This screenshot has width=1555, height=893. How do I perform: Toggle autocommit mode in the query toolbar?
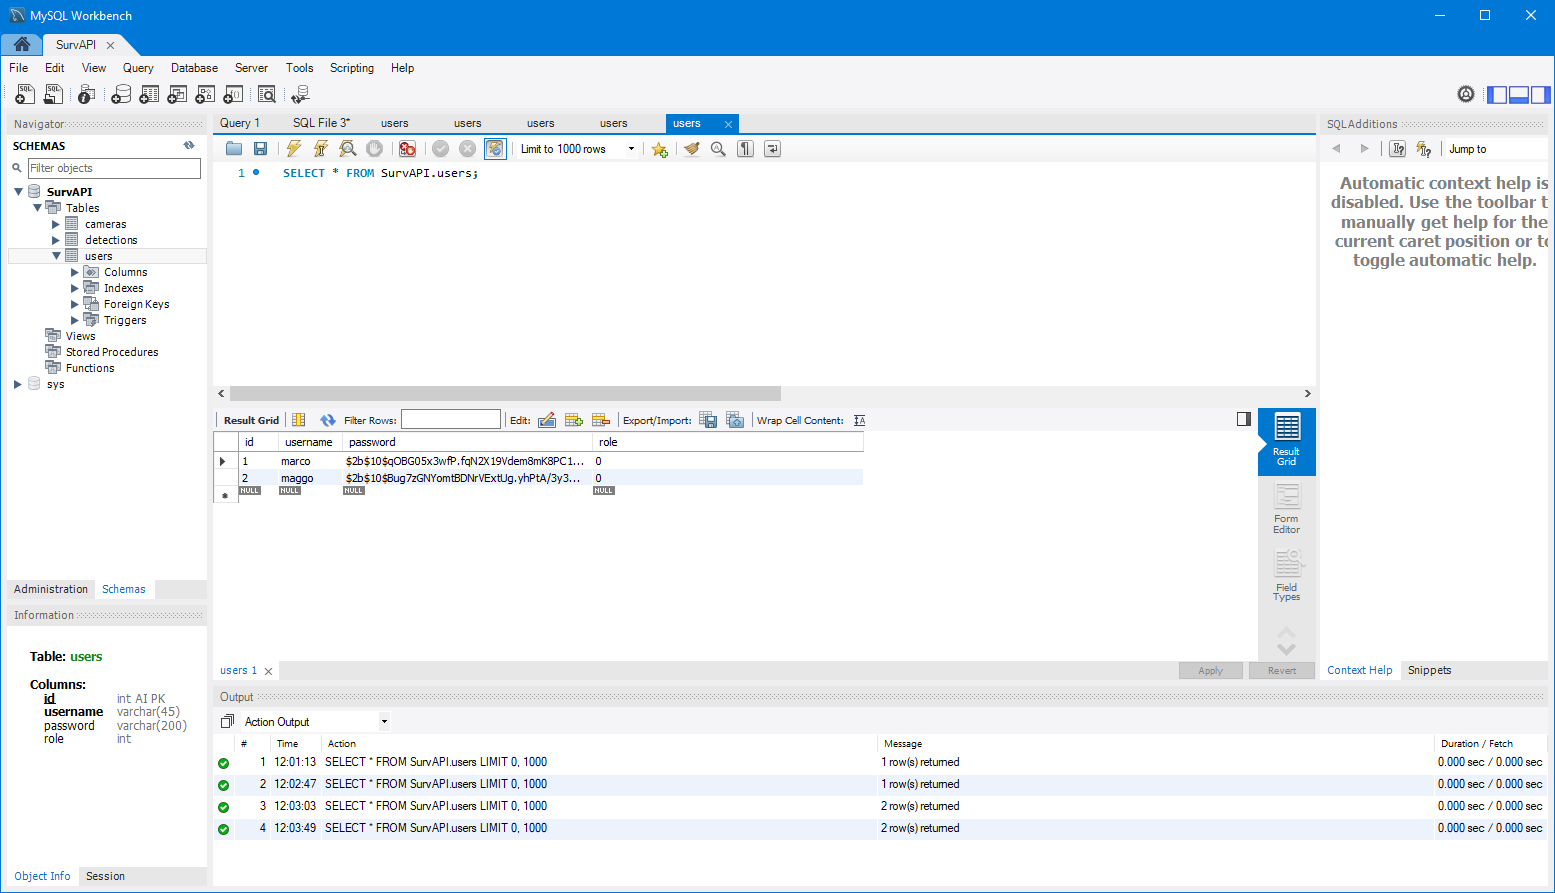pos(495,149)
